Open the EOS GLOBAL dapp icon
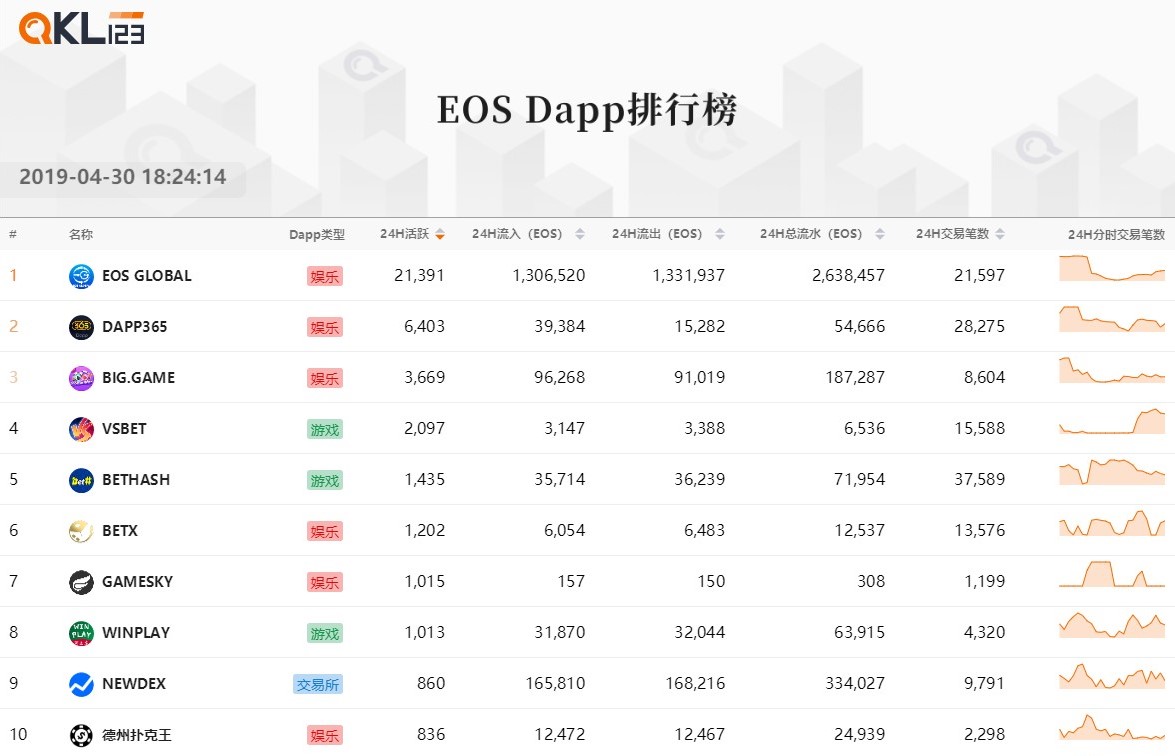The image size is (1175, 756). click(81, 276)
